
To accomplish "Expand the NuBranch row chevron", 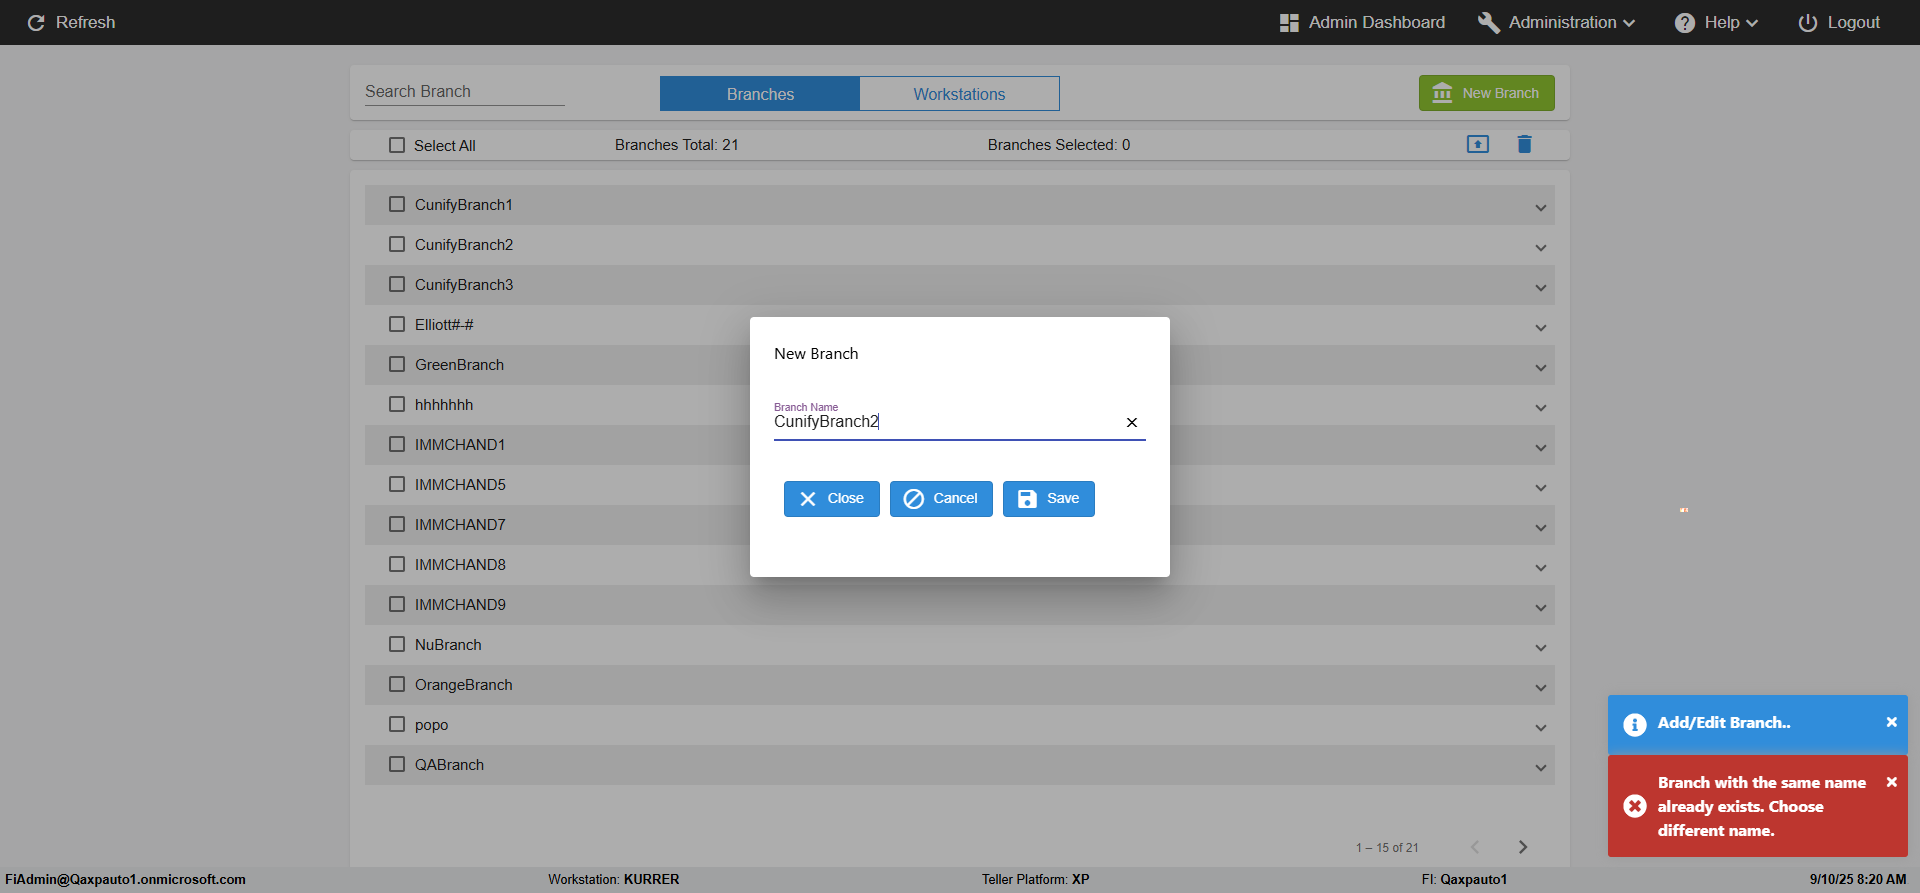I will [1541, 648].
